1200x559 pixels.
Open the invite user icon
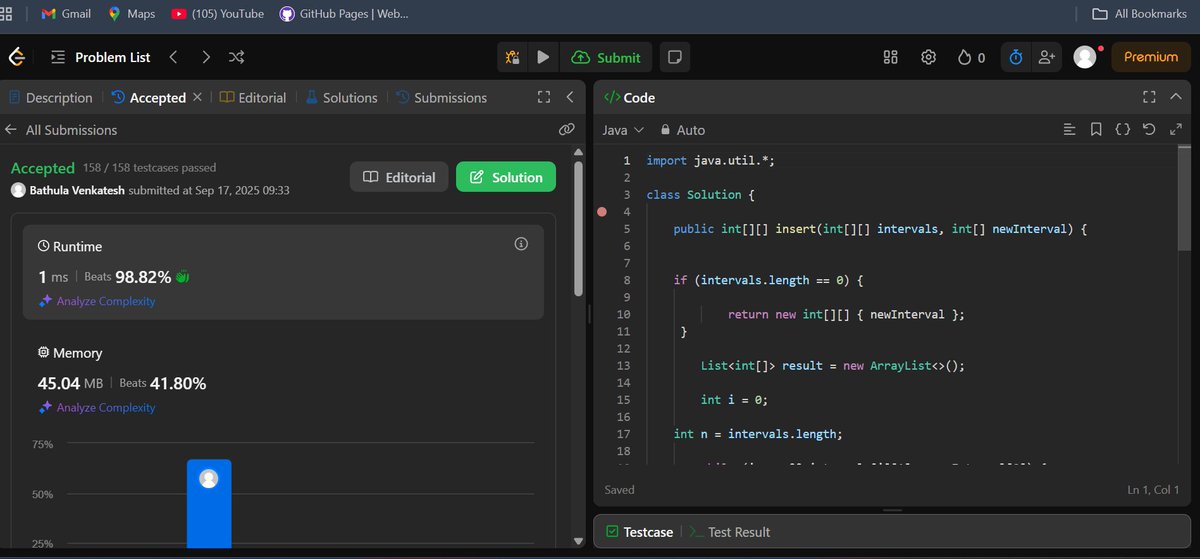tap(1047, 57)
